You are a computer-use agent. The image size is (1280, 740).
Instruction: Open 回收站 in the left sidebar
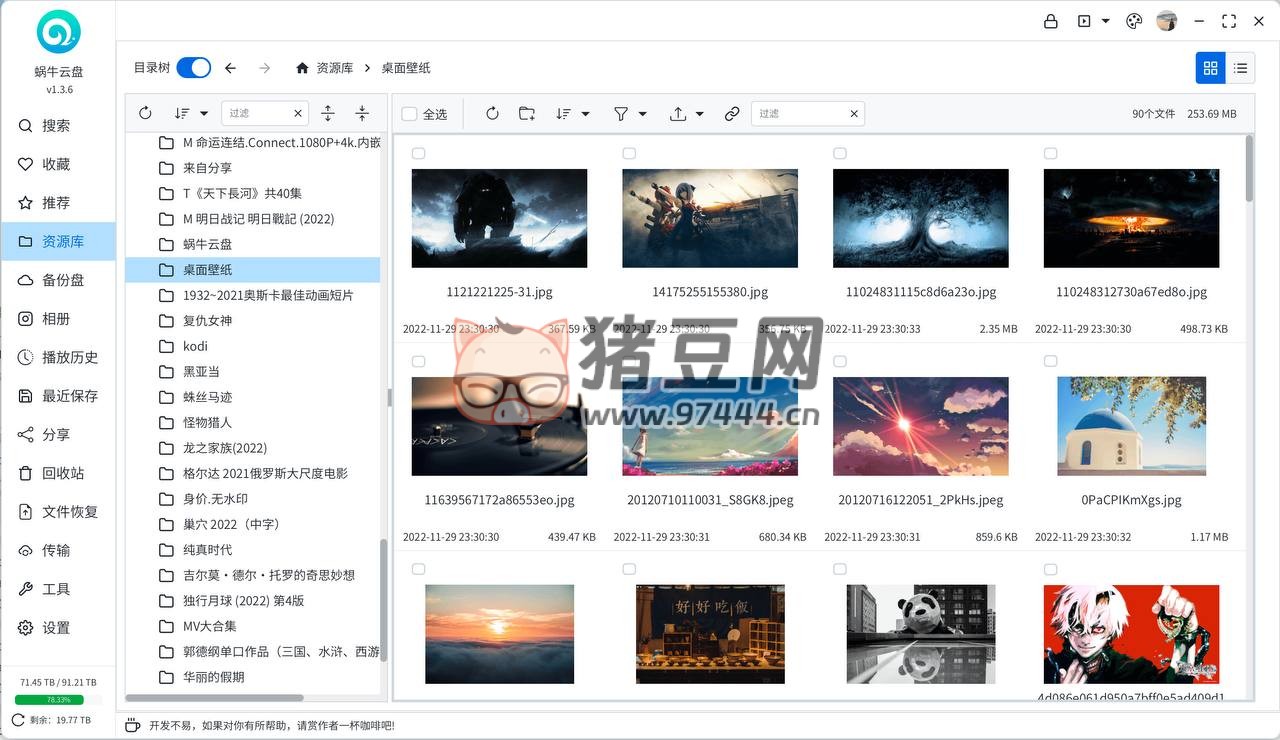coord(62,473)
